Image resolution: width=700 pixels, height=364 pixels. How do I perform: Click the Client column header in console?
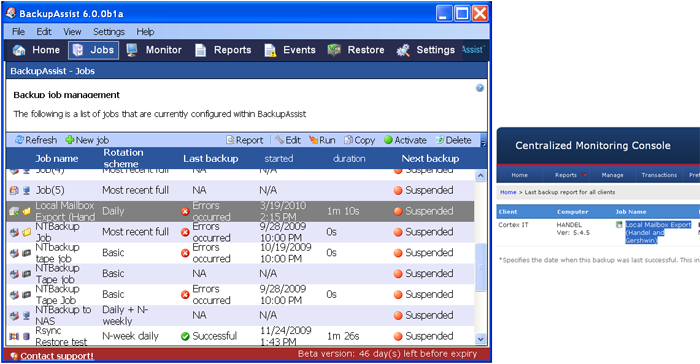click(x=508, y=212)
